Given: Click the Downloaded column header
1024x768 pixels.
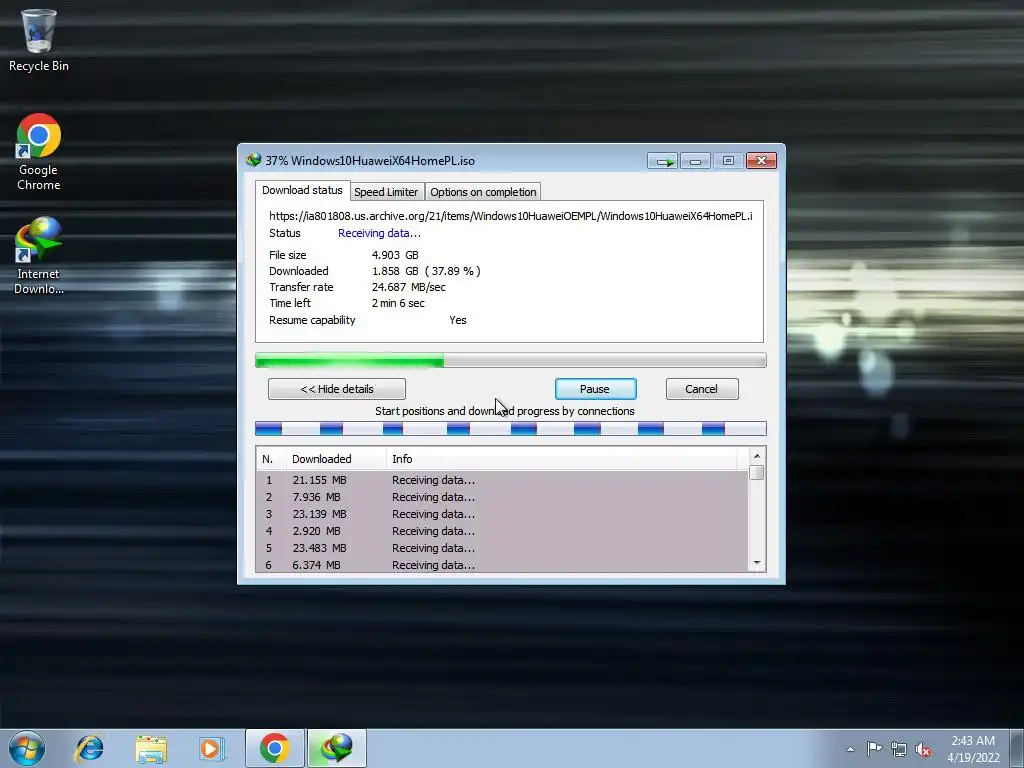Looking at the screenshot, I should (x=336, y=459).
